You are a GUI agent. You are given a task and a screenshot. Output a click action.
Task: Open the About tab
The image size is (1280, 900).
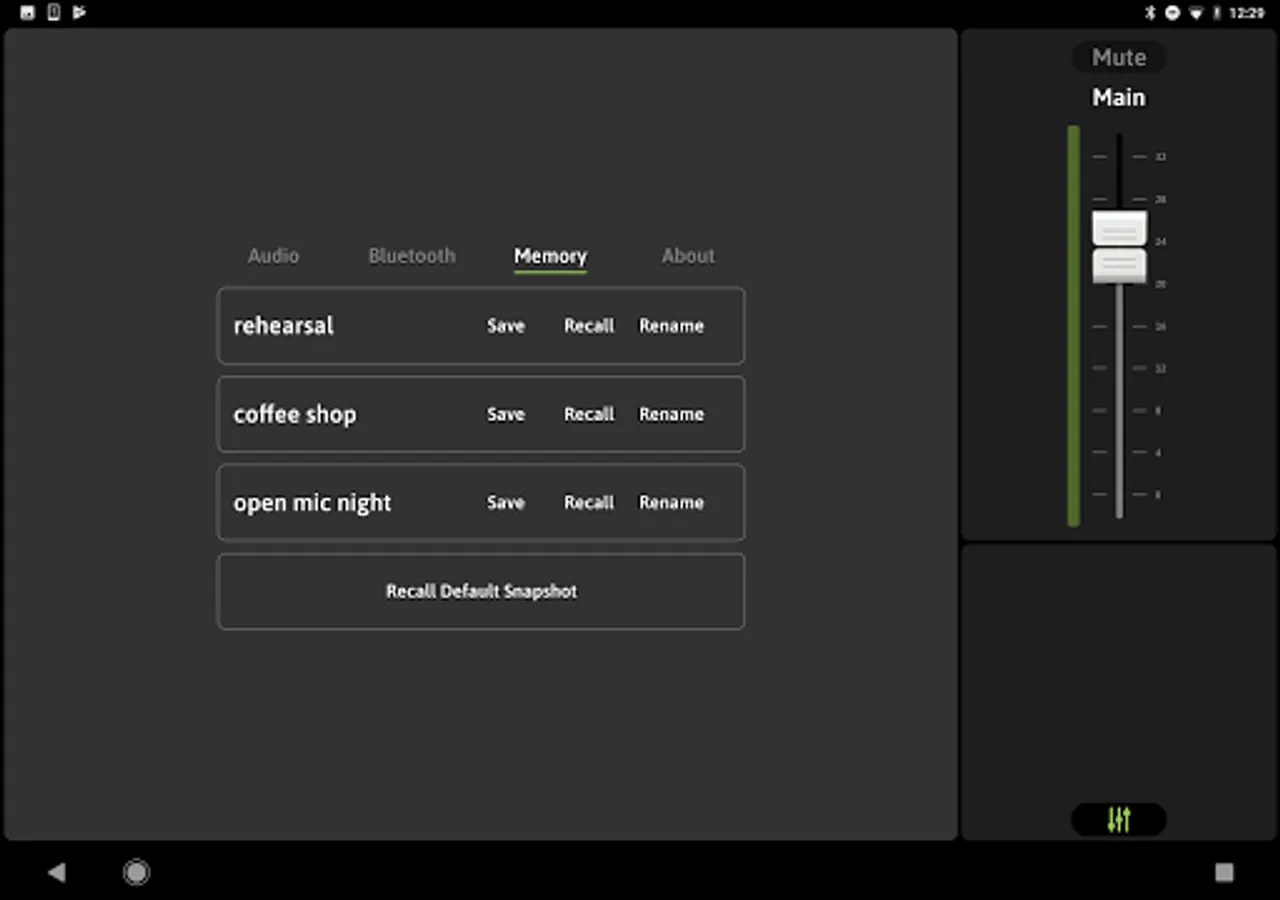(688, 256)
